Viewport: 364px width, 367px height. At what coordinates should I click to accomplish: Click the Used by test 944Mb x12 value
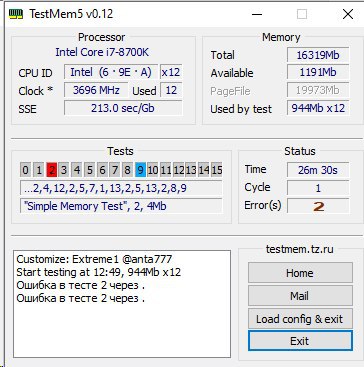[318, 108]
